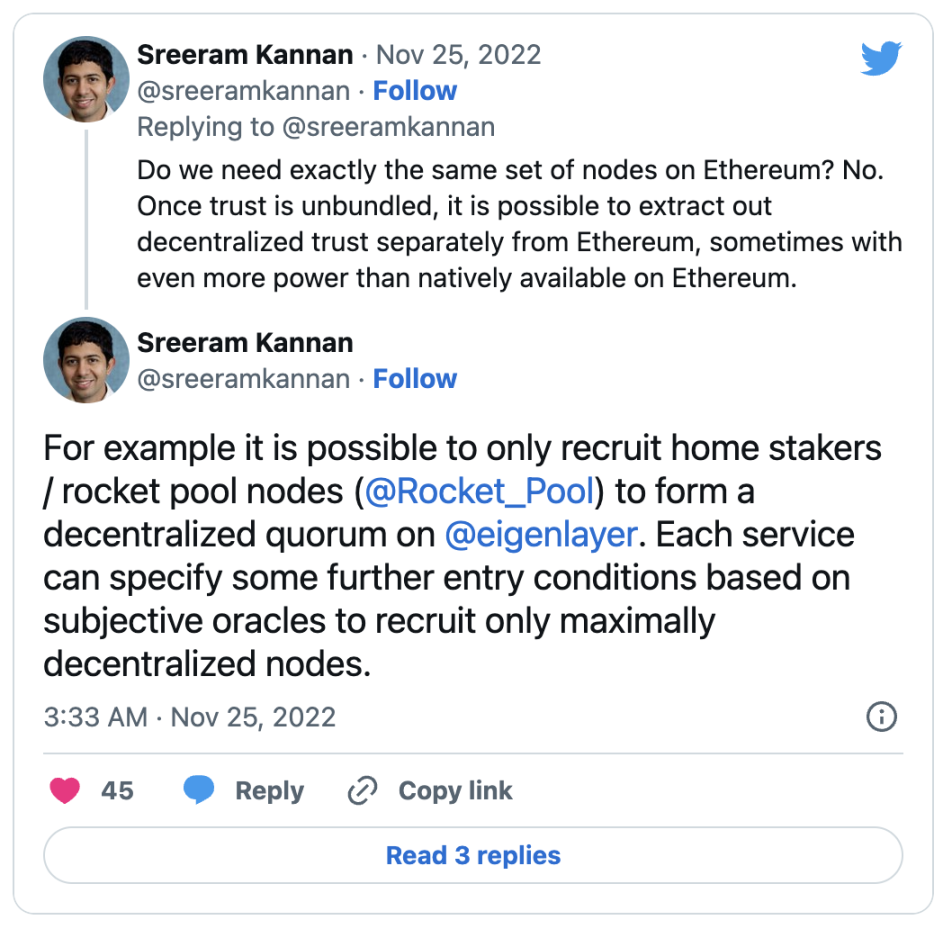This screenshot has width=952, height=929.
Task: Click the Replying to @sreeramkannan line
Action: tap(315, 128)
